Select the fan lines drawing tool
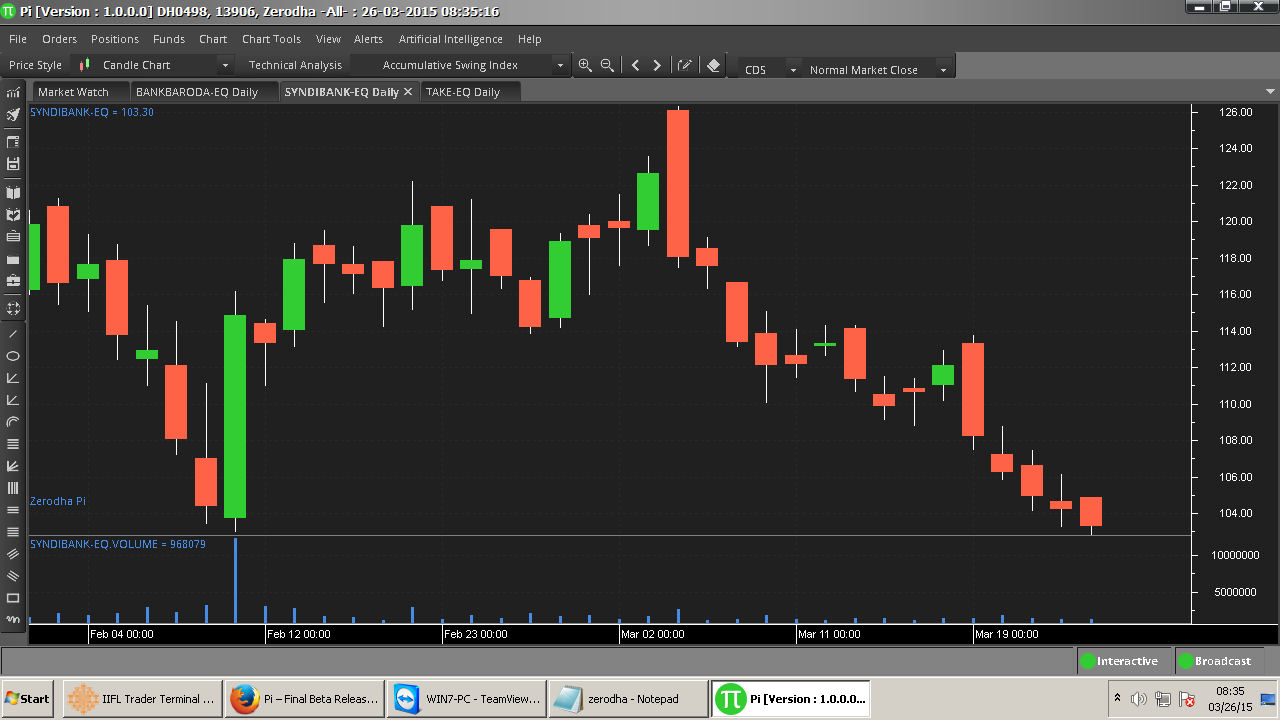This screenshot has height=720, width=1280. point(13,466)
